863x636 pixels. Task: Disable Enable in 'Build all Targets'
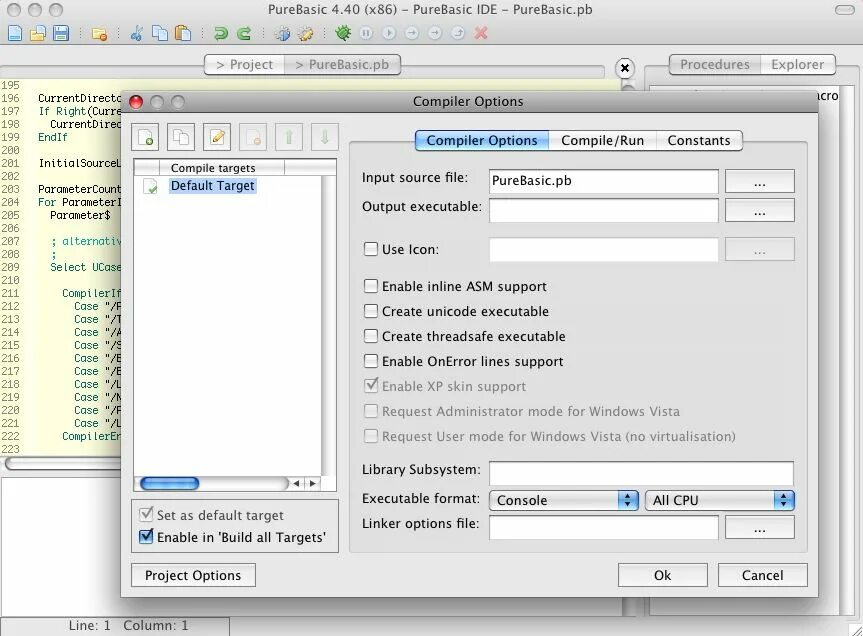(x=145, y=536)
